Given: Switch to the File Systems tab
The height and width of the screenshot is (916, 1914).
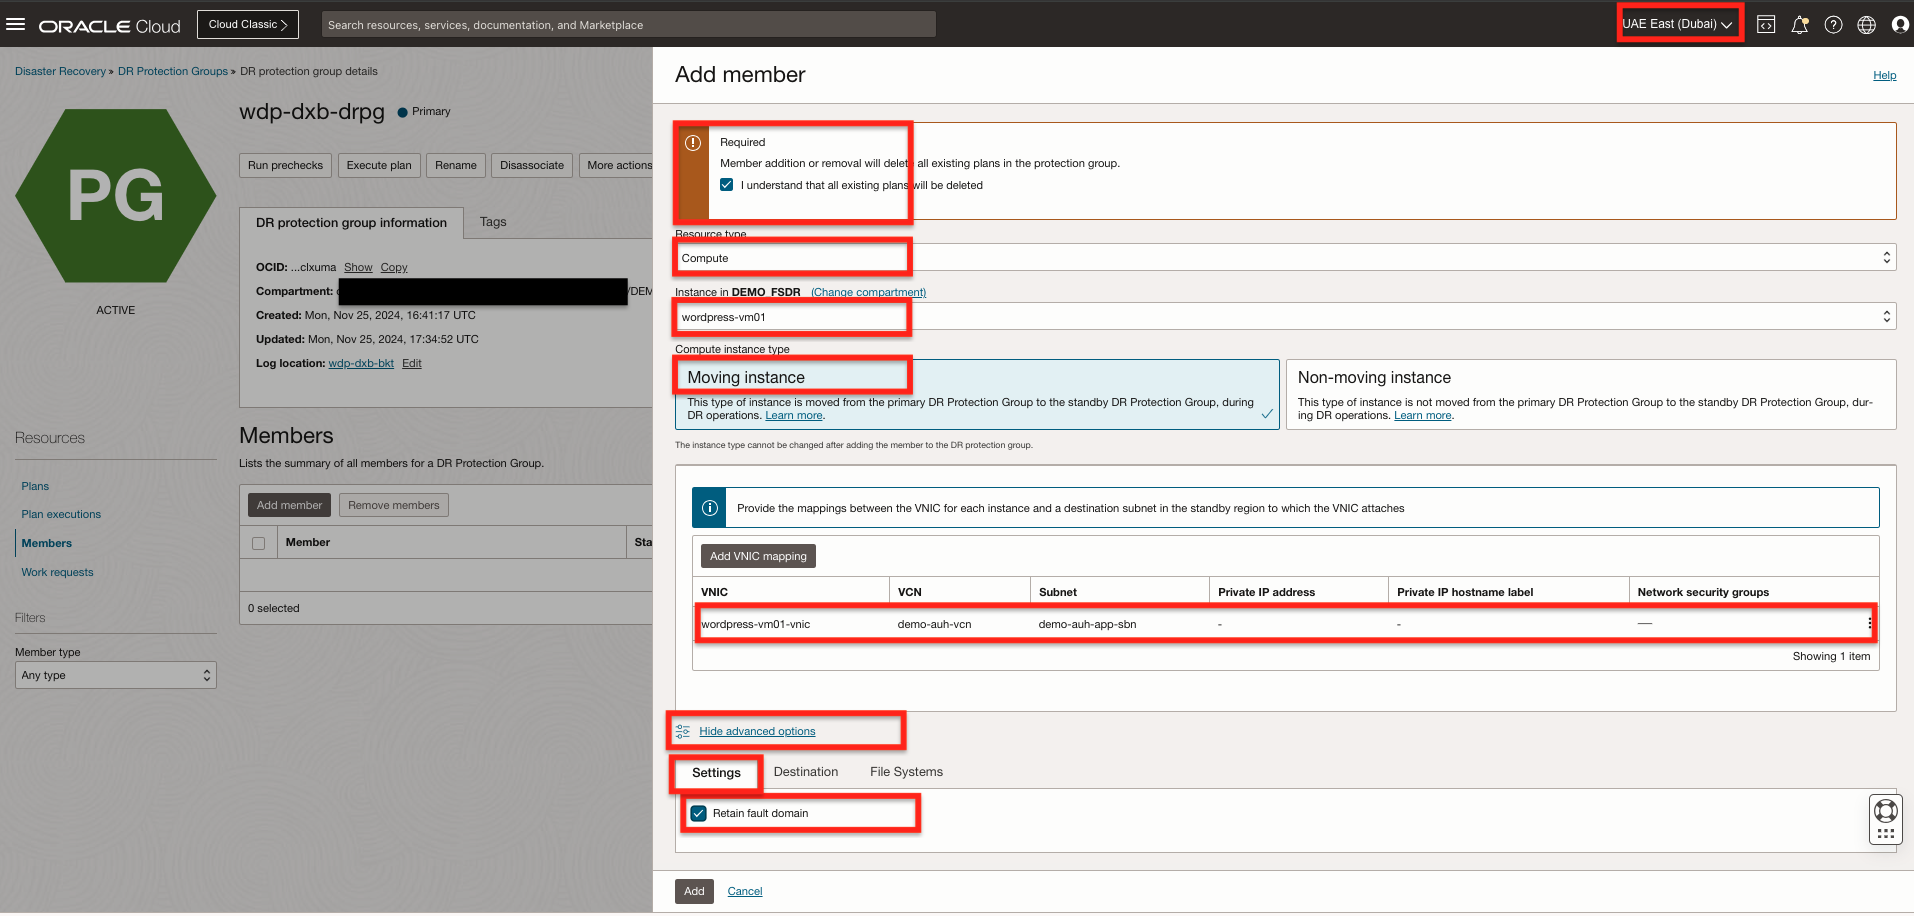Looking at the screenshot, I should pos(906,772).
